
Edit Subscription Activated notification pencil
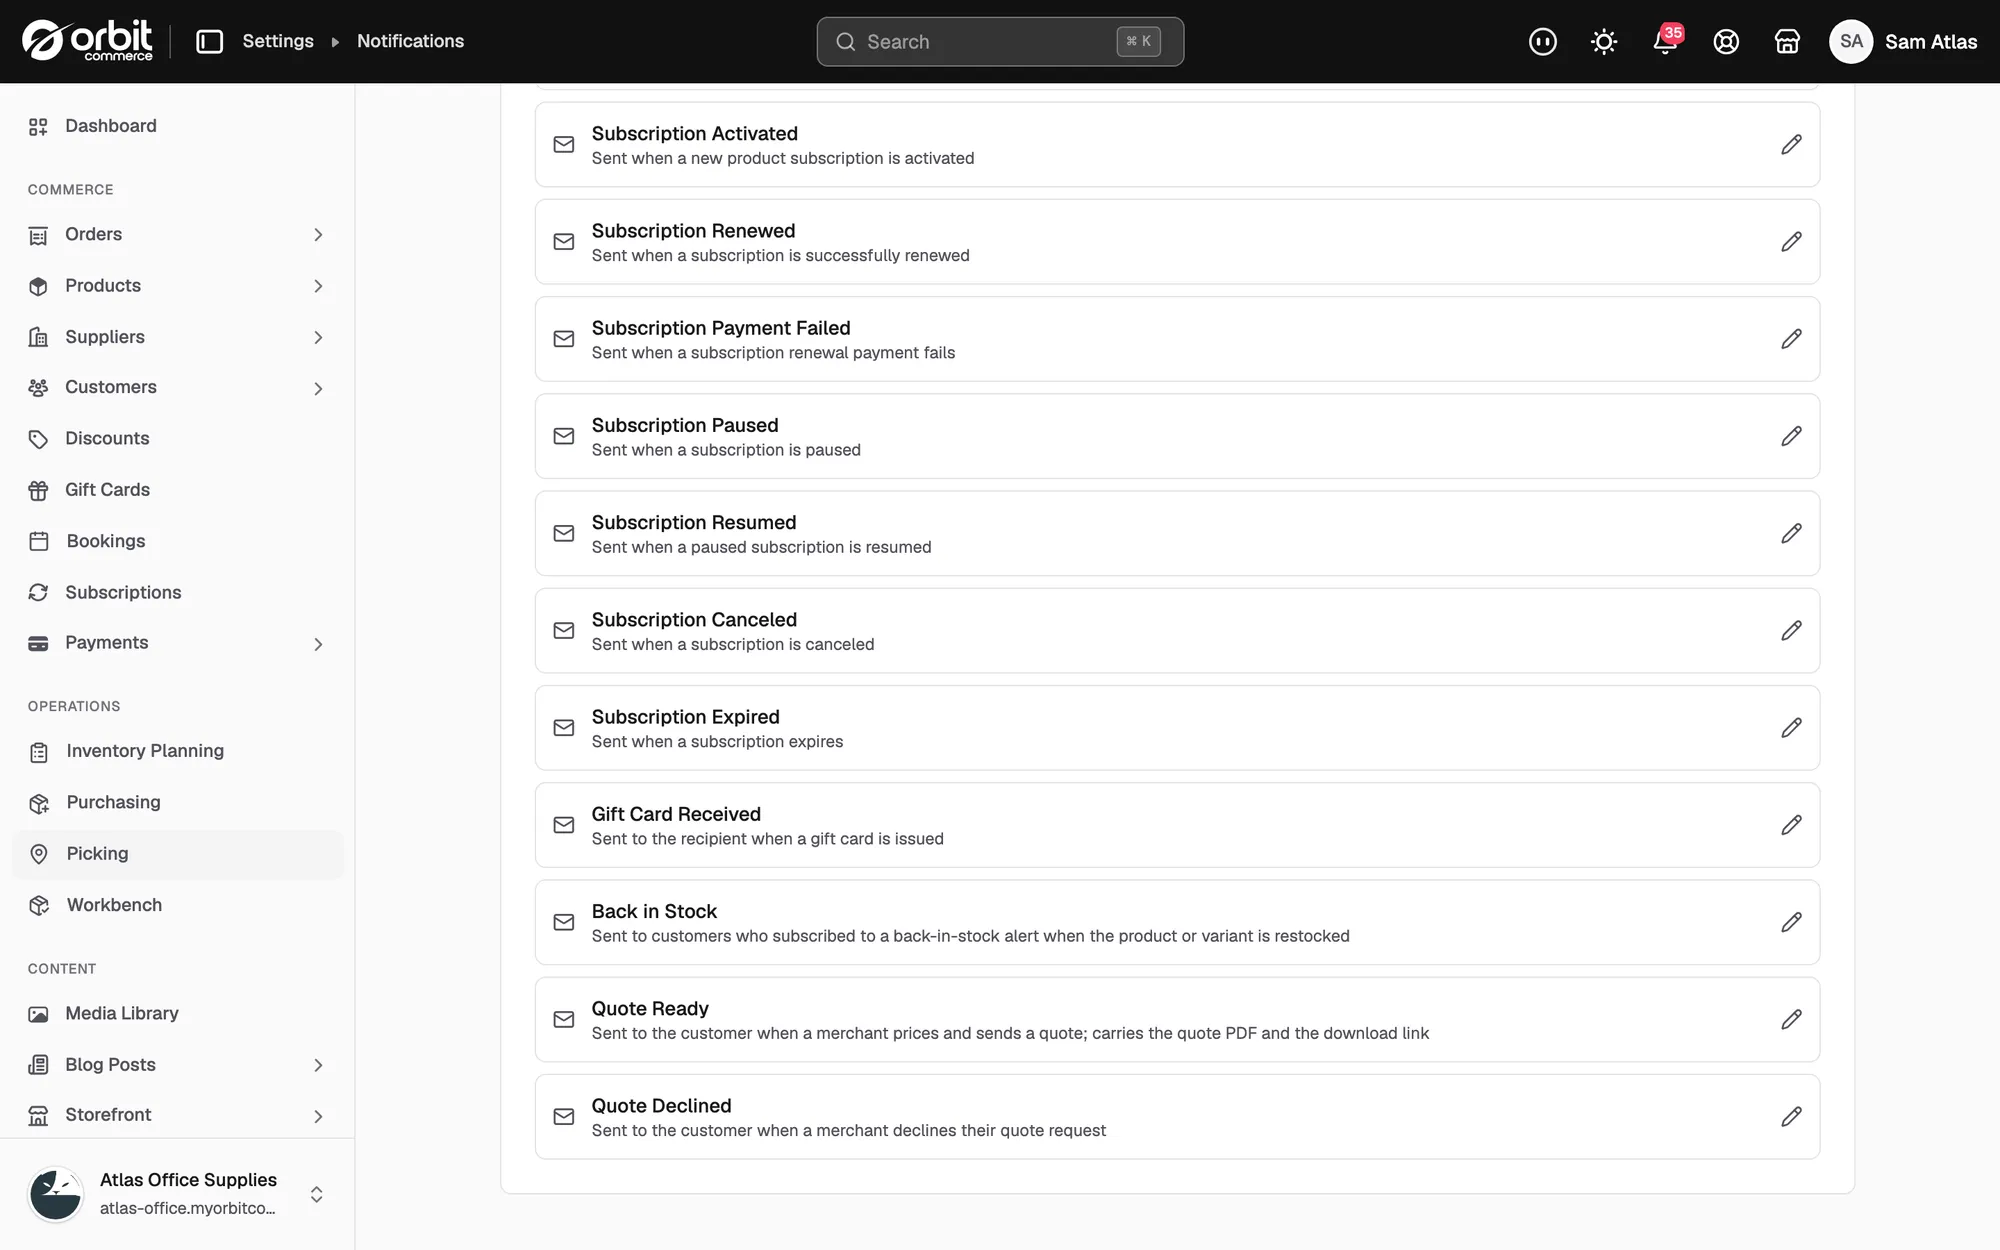(x=1791, y=145)
